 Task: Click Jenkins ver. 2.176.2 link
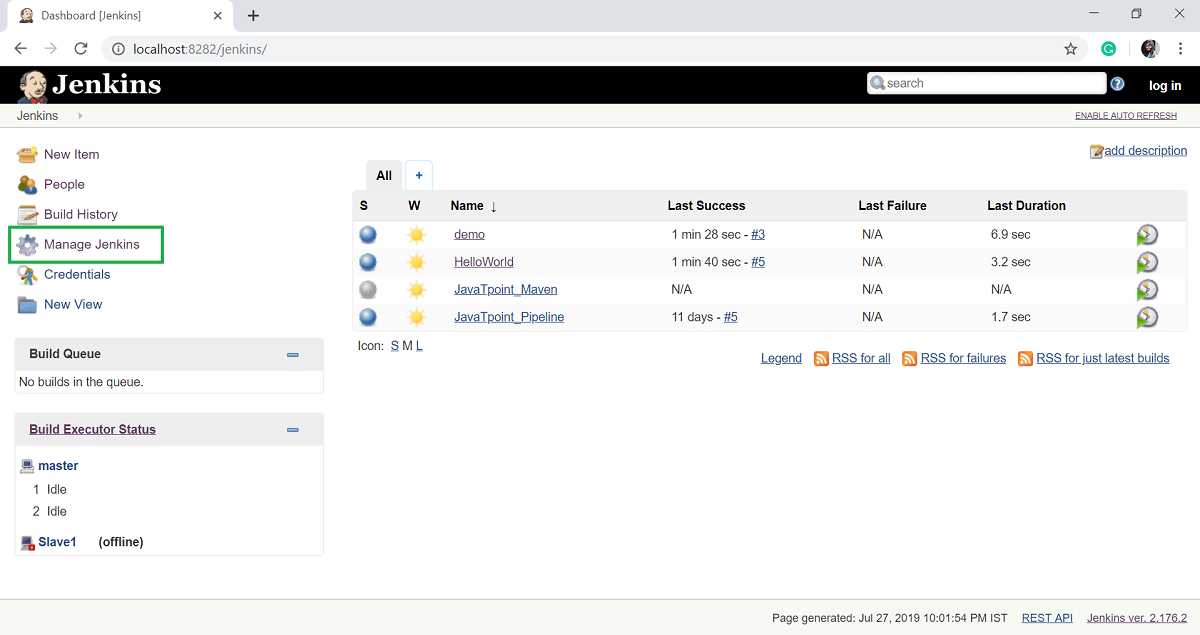(1137, 618)
